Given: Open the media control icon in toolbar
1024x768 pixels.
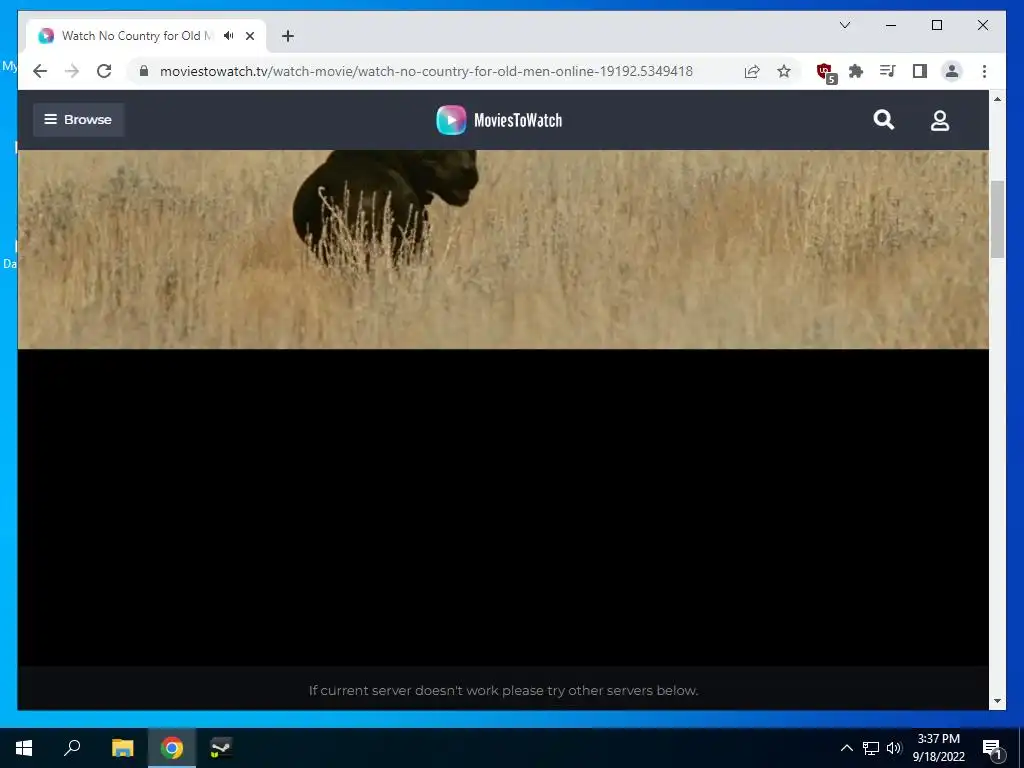Looking at the screenshot, I should [888, 71].
